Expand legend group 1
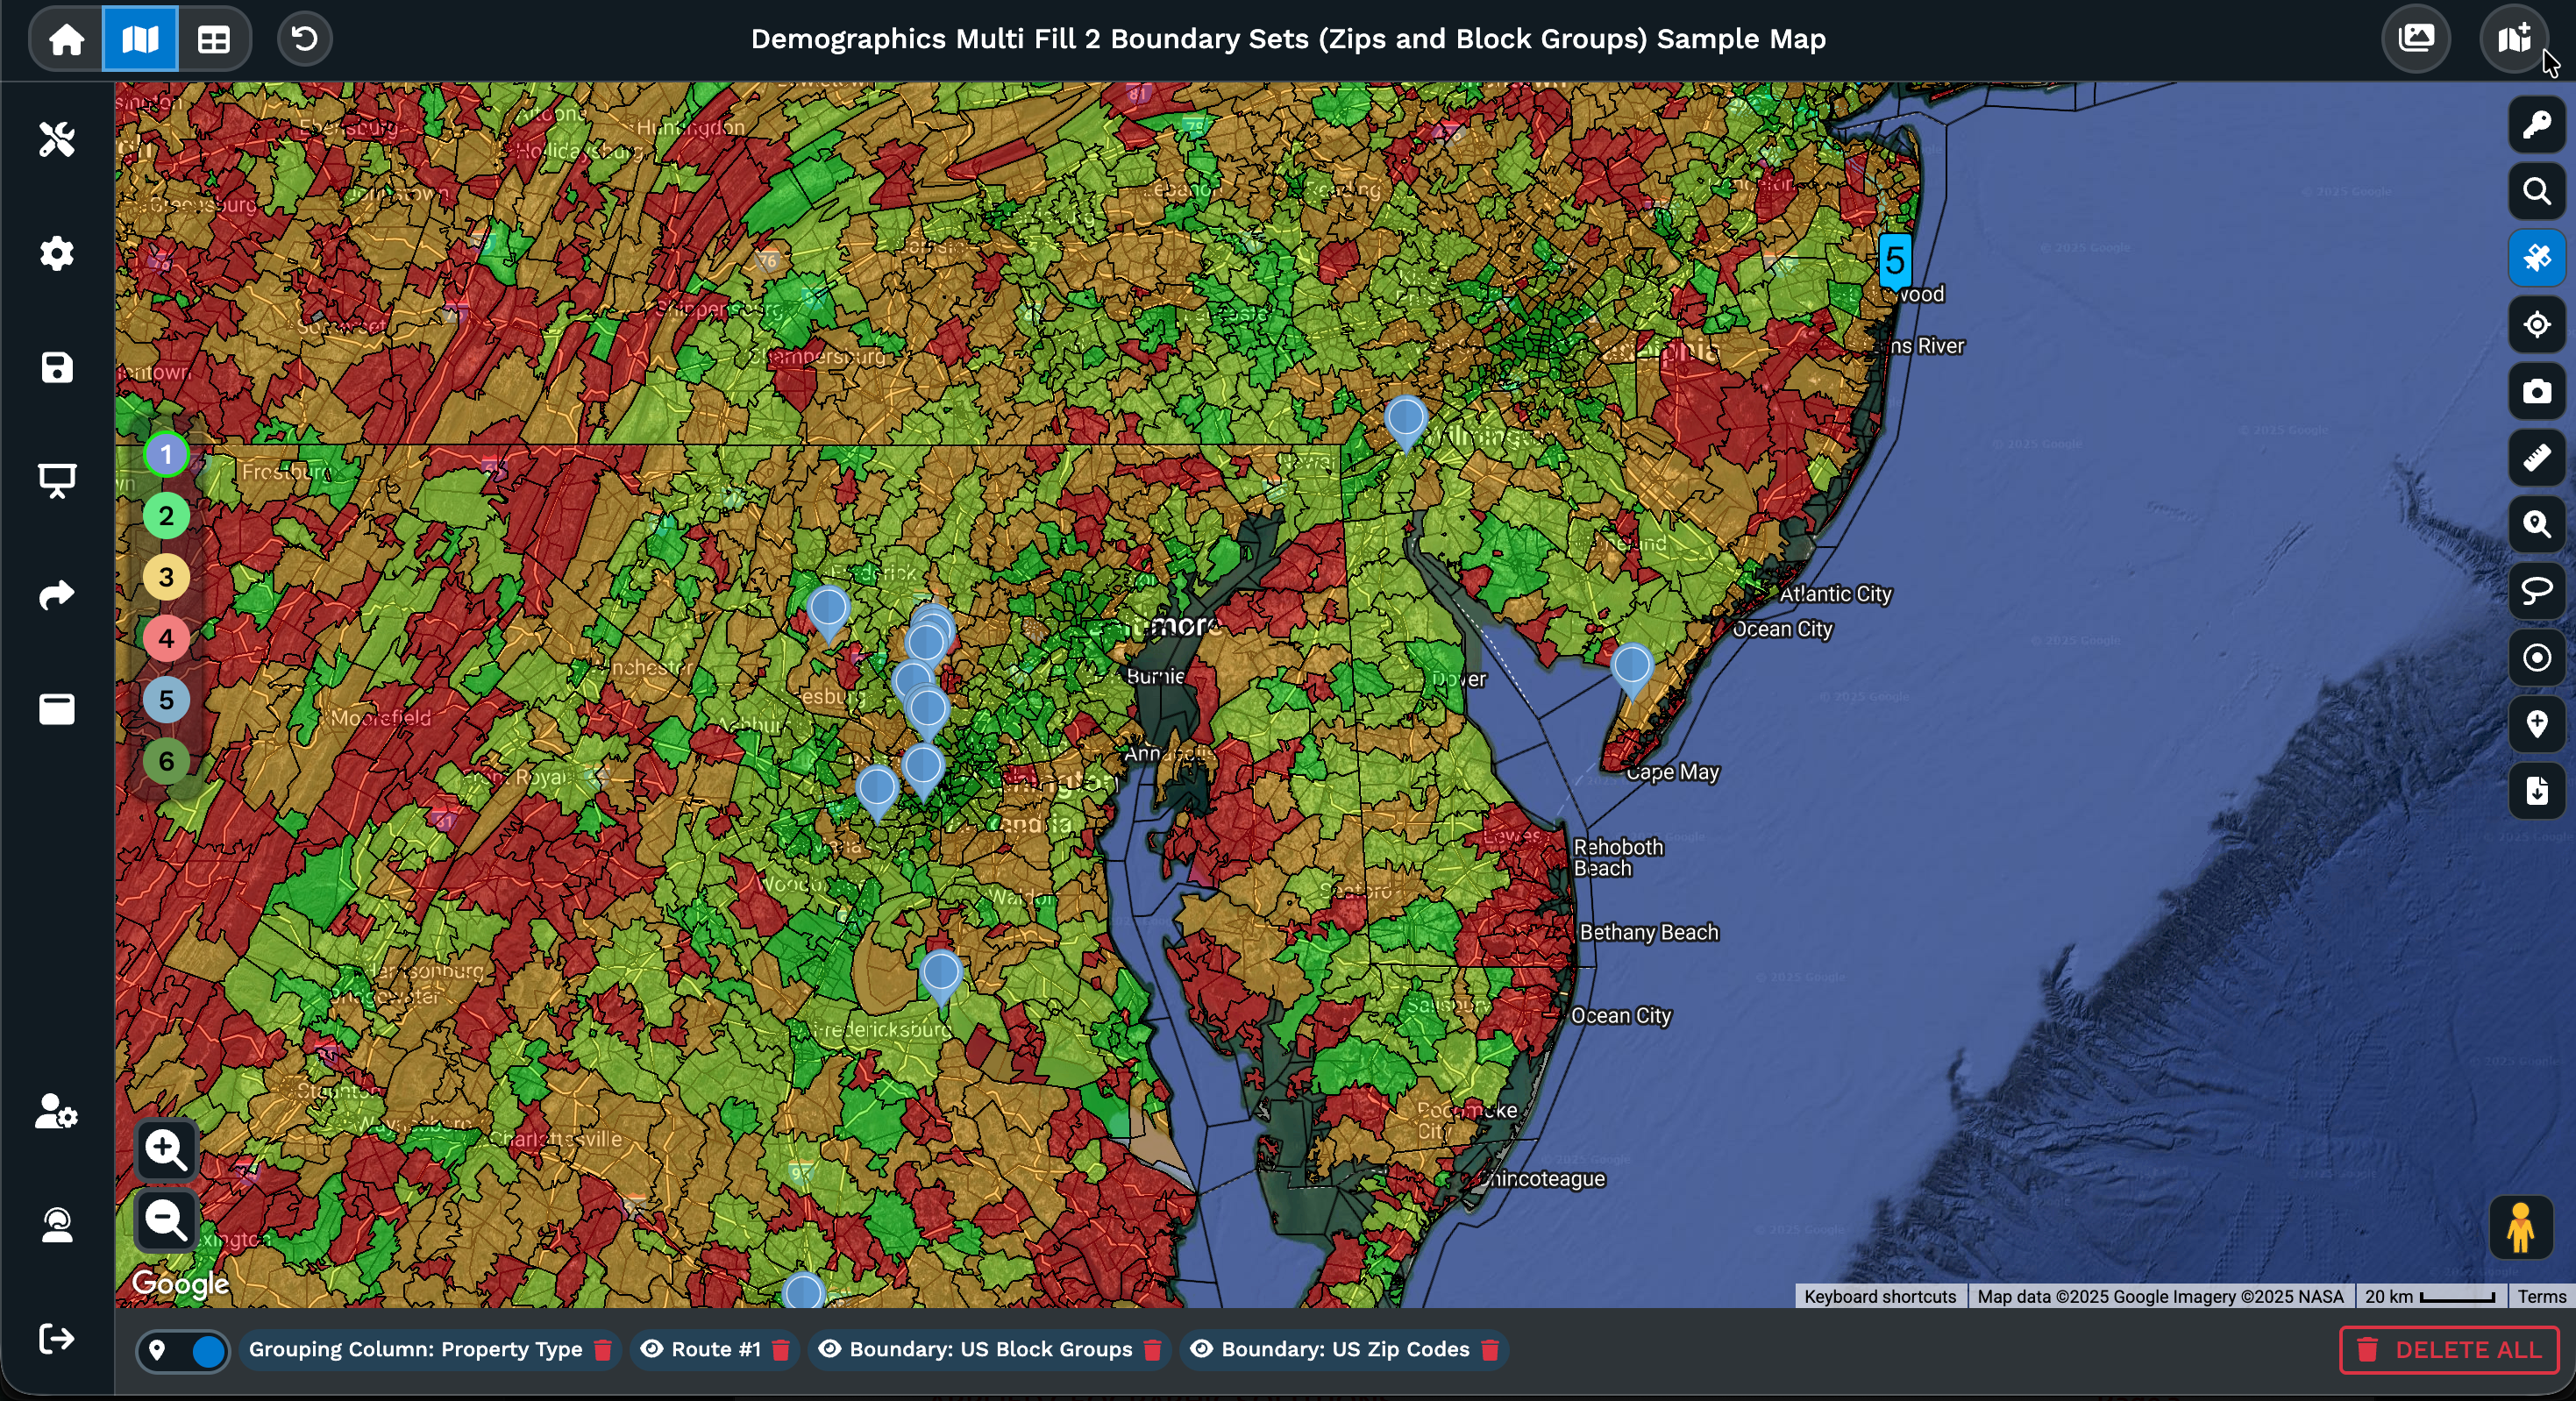The height and width of the screenshot is (1401, 2576). [x=166, y=453]
